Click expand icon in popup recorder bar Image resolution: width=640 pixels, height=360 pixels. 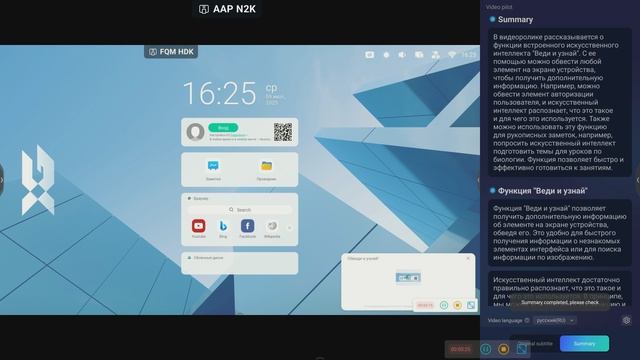click(x=471, y=305)
